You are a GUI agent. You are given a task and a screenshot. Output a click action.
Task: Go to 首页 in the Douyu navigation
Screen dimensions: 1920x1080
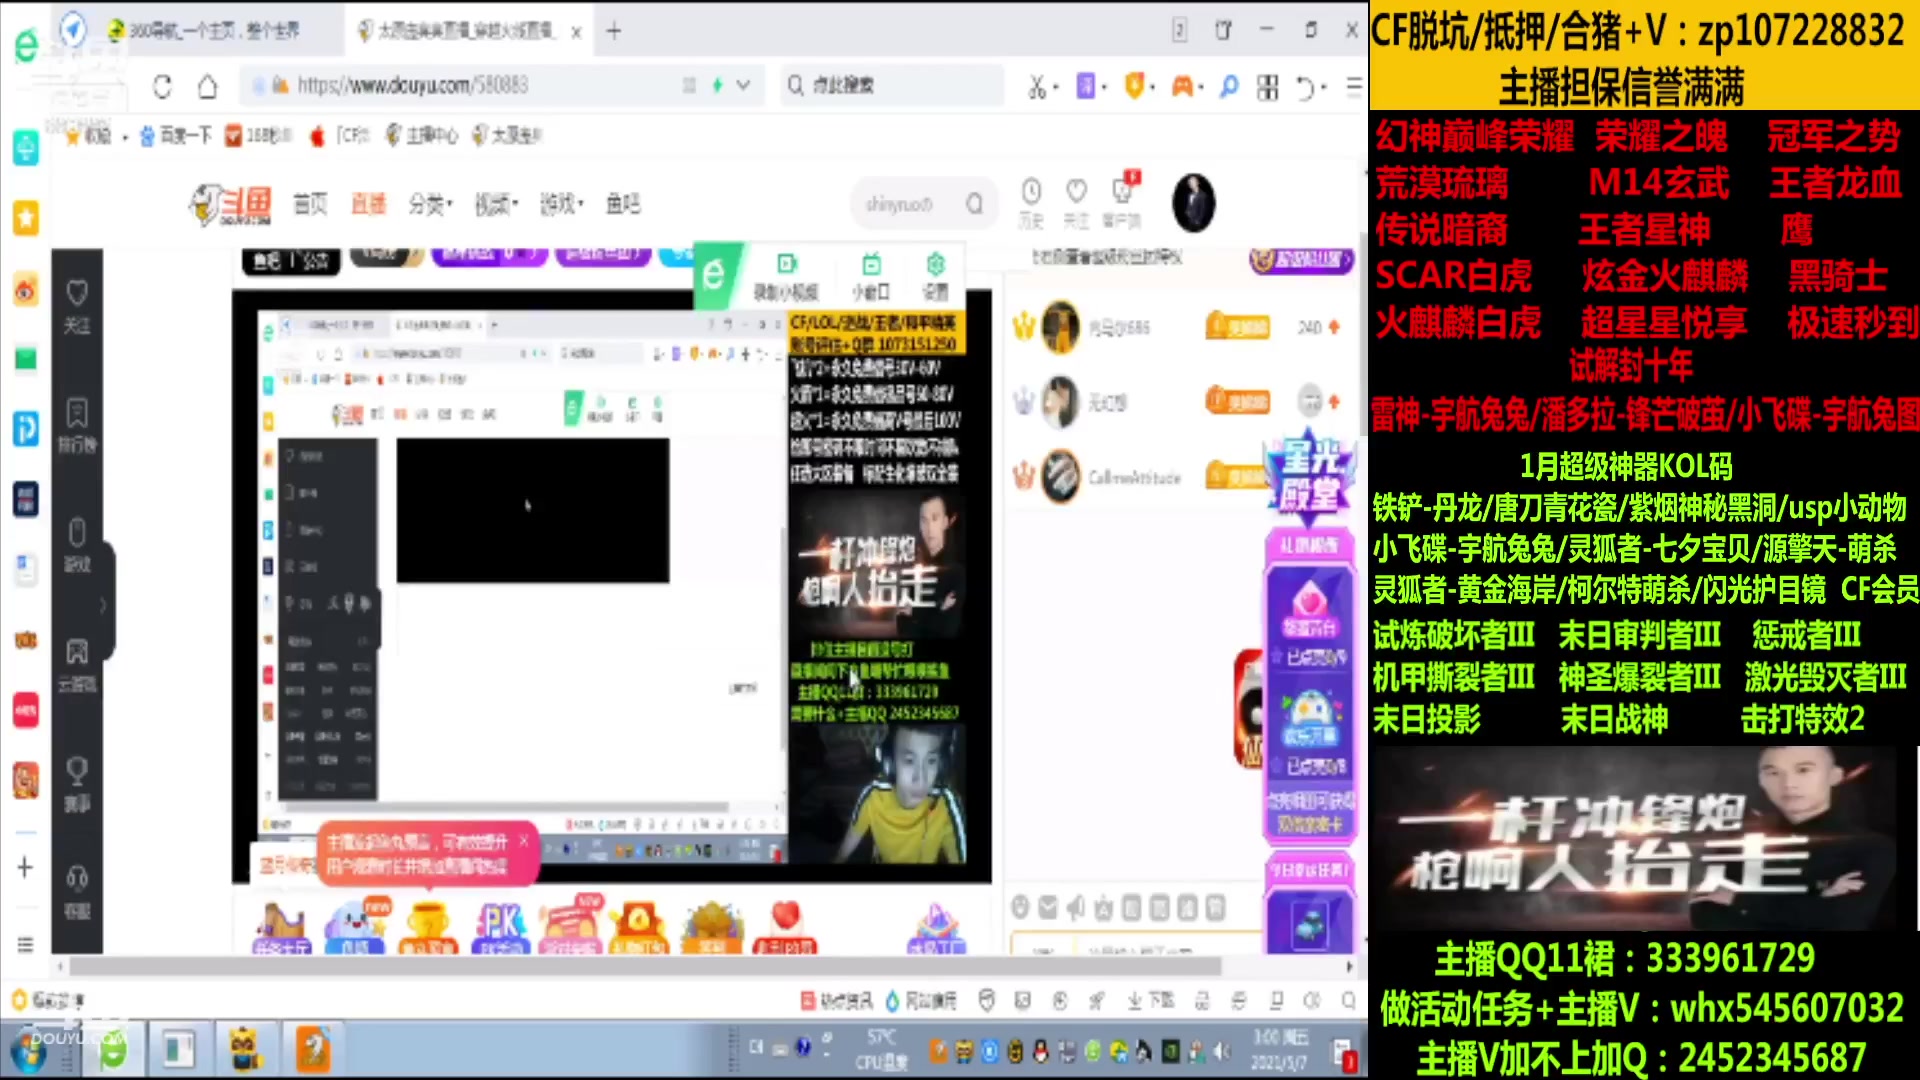tap(310, 204)
